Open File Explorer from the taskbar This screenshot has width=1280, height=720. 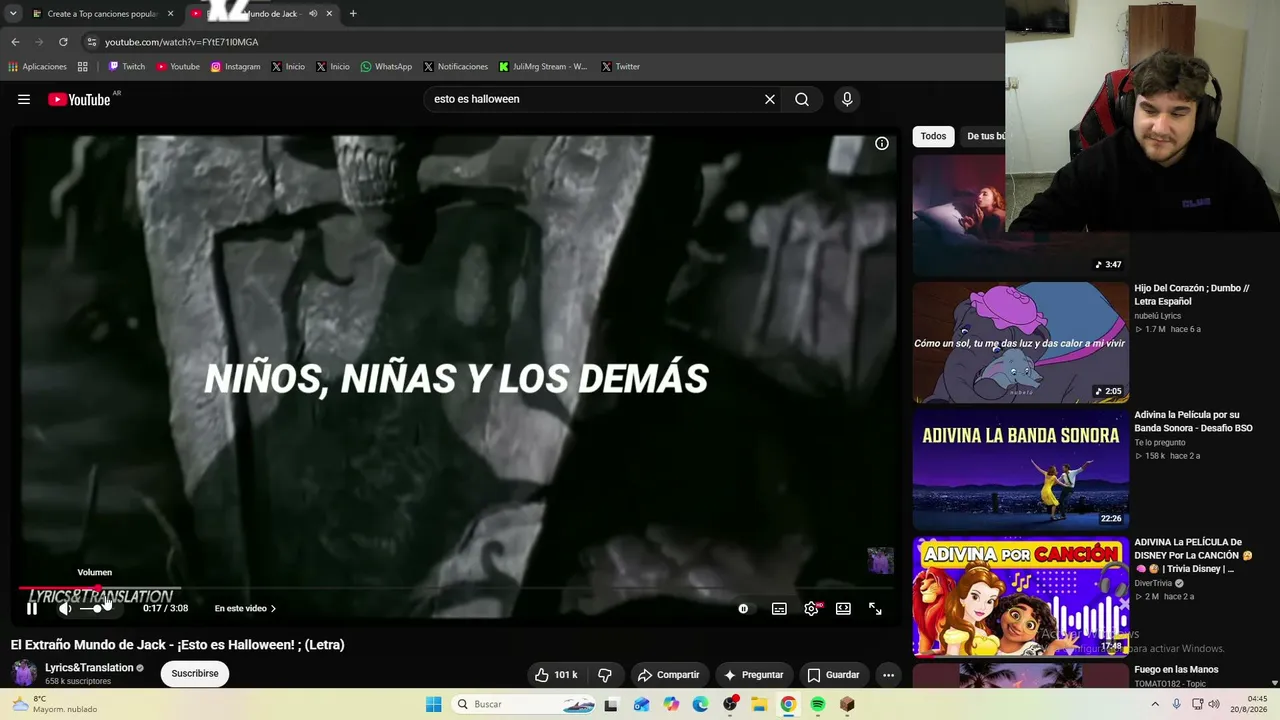759,704
